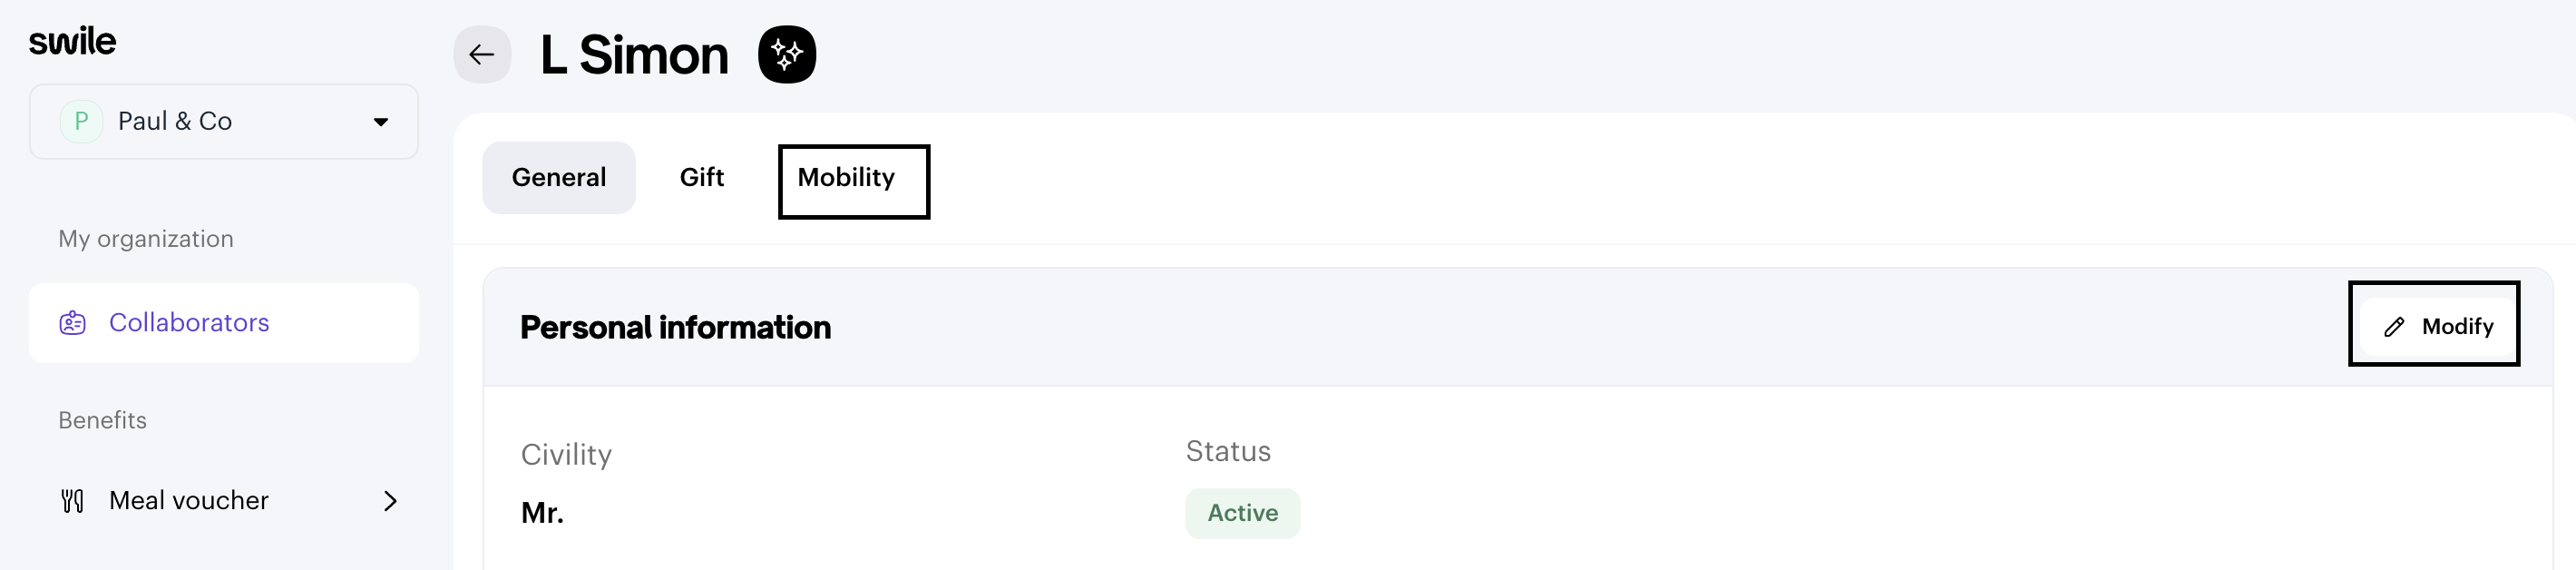Click the Meal voucher fork and knife icon
Viewport: 2576px width, 570px height.
(73, 501)
